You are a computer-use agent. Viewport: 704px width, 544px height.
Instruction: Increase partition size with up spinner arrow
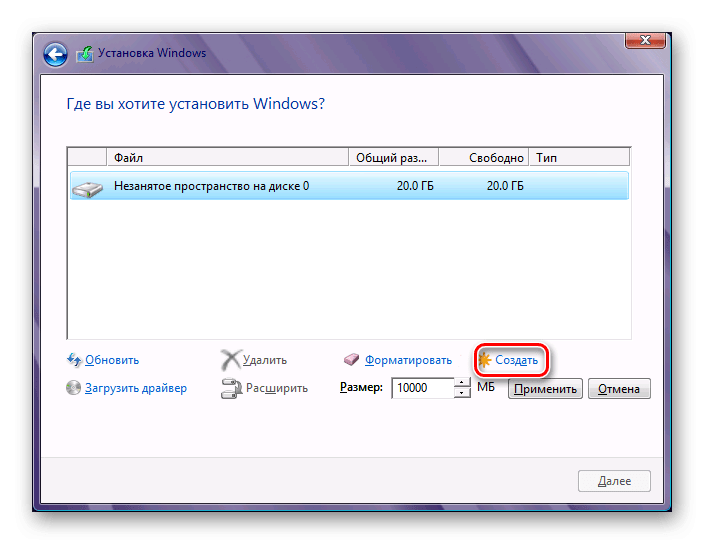tap(462, 383)
